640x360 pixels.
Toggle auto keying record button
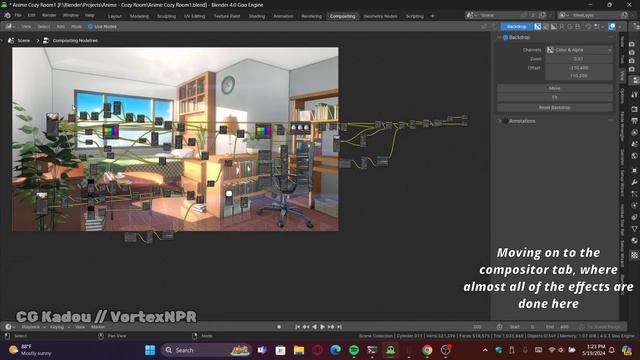(x=279, y=327)
